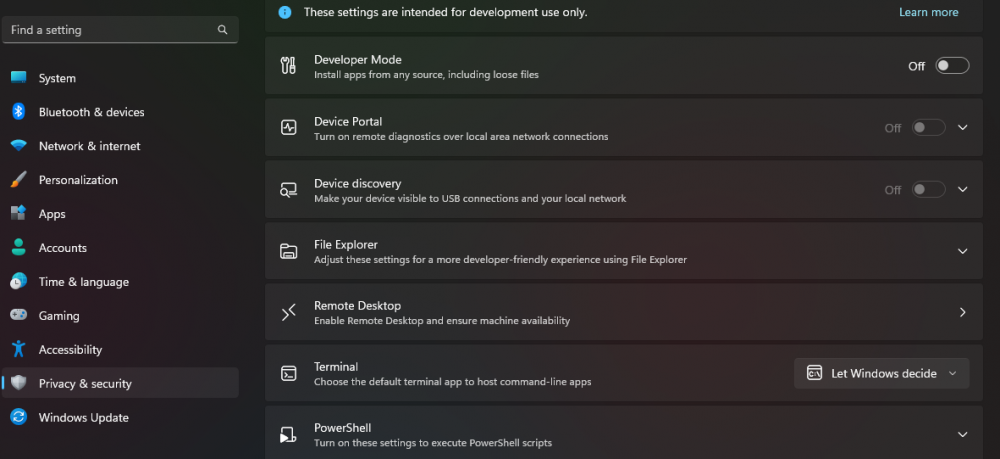Open Windows Update page
1000x459 pixels.
(x=121, y=418)
